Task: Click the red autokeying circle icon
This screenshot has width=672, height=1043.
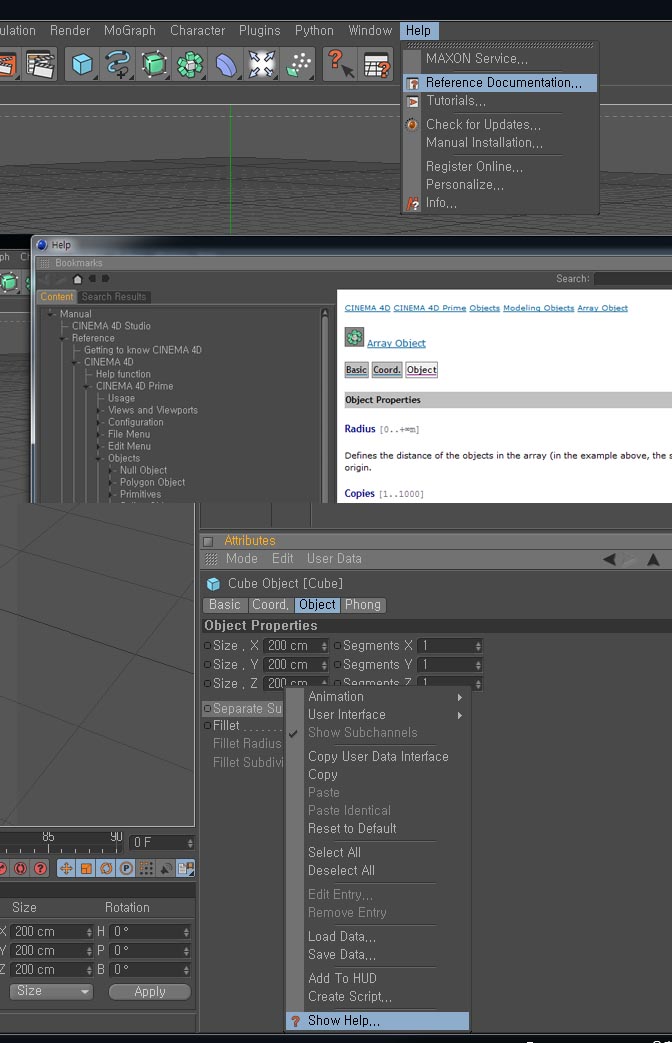Action: pos(21,868)
